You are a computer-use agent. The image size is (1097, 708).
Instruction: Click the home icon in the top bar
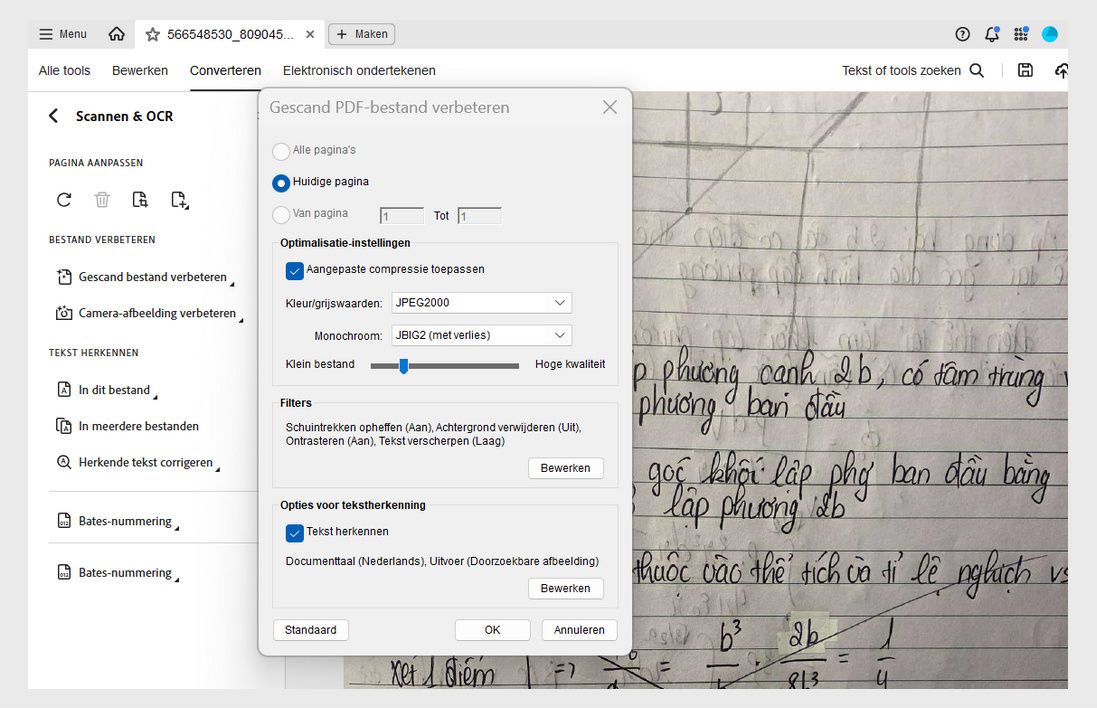(x=116, y=33)
